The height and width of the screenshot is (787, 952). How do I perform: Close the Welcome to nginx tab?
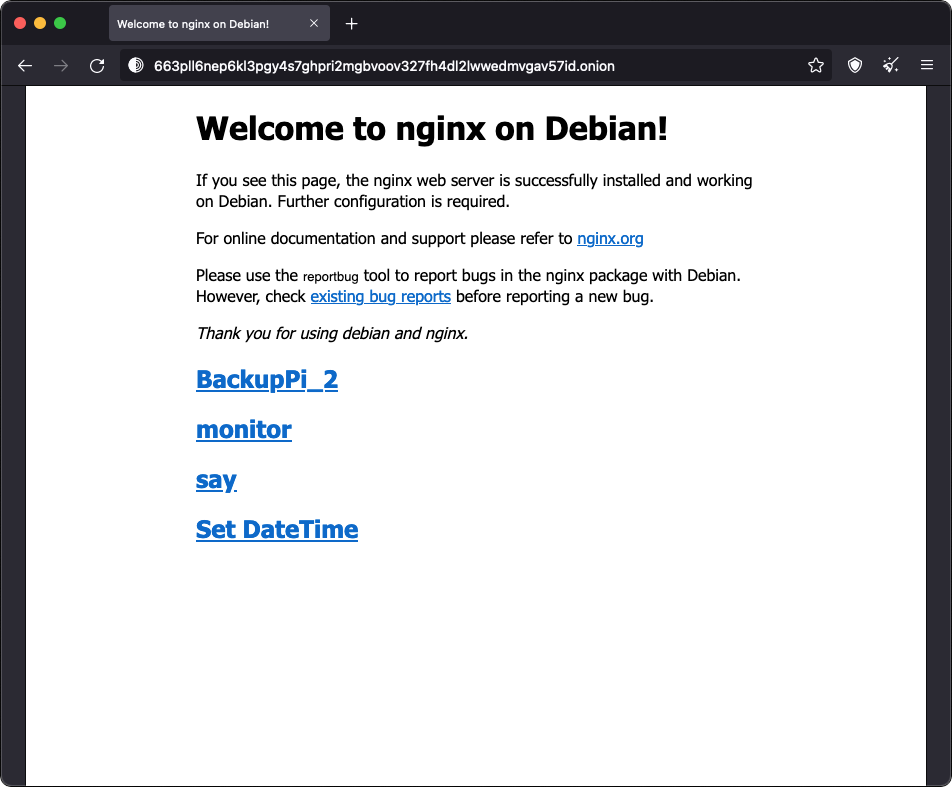click(314, 23)
